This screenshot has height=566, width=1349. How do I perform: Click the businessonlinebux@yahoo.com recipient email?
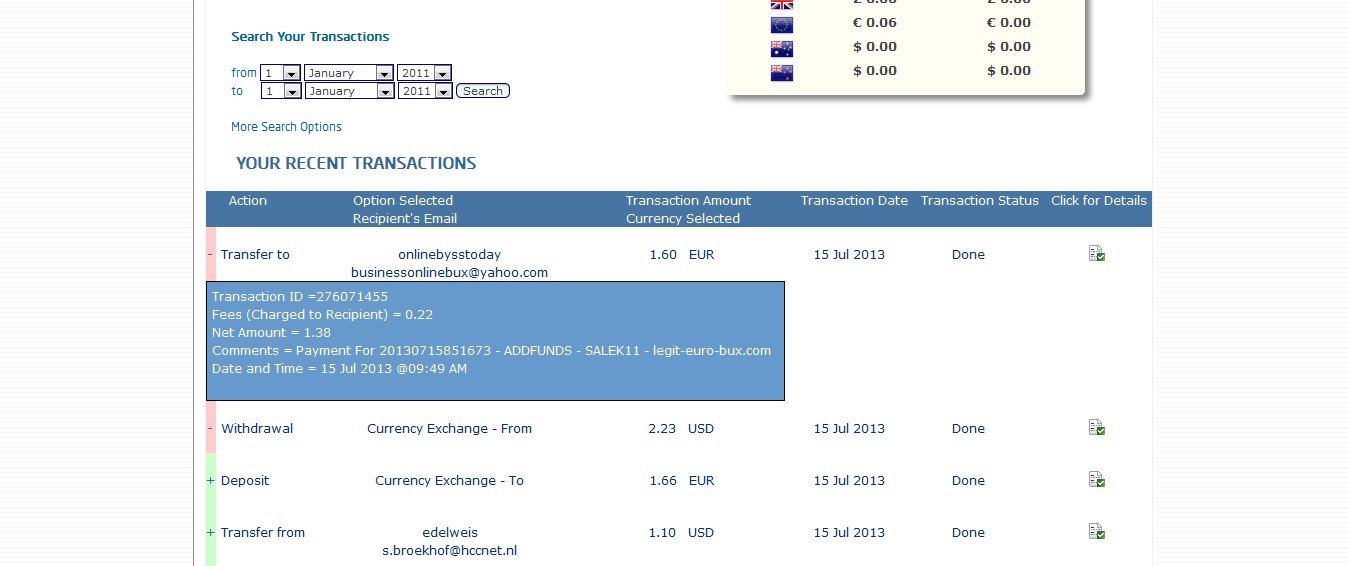449,272
